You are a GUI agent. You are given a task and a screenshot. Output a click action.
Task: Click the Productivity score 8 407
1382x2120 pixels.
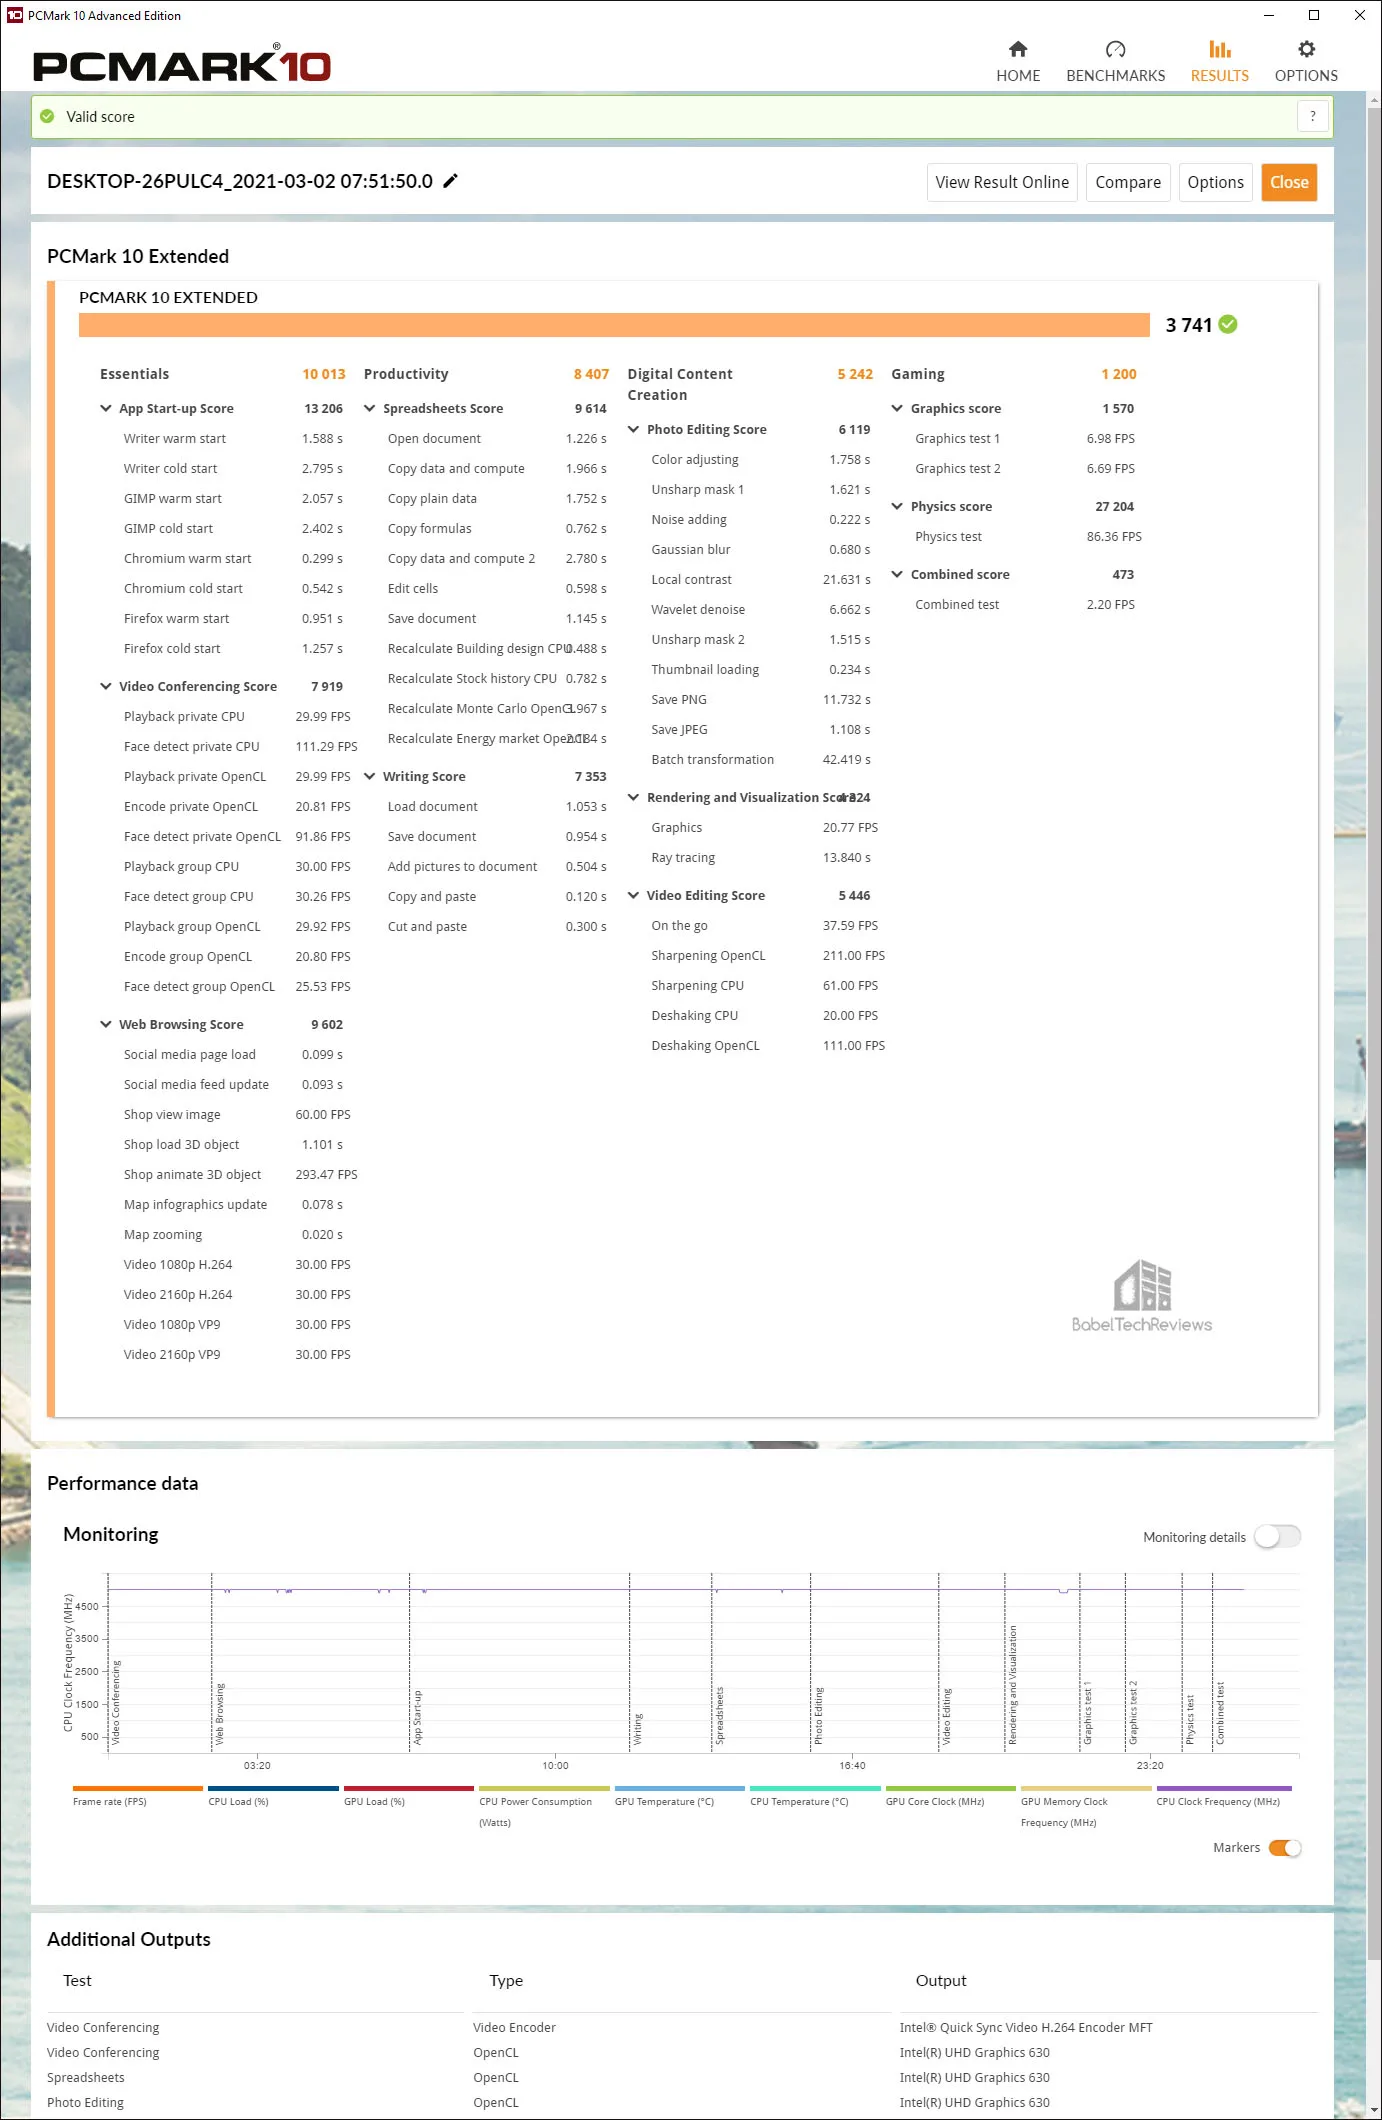[591, 374]
